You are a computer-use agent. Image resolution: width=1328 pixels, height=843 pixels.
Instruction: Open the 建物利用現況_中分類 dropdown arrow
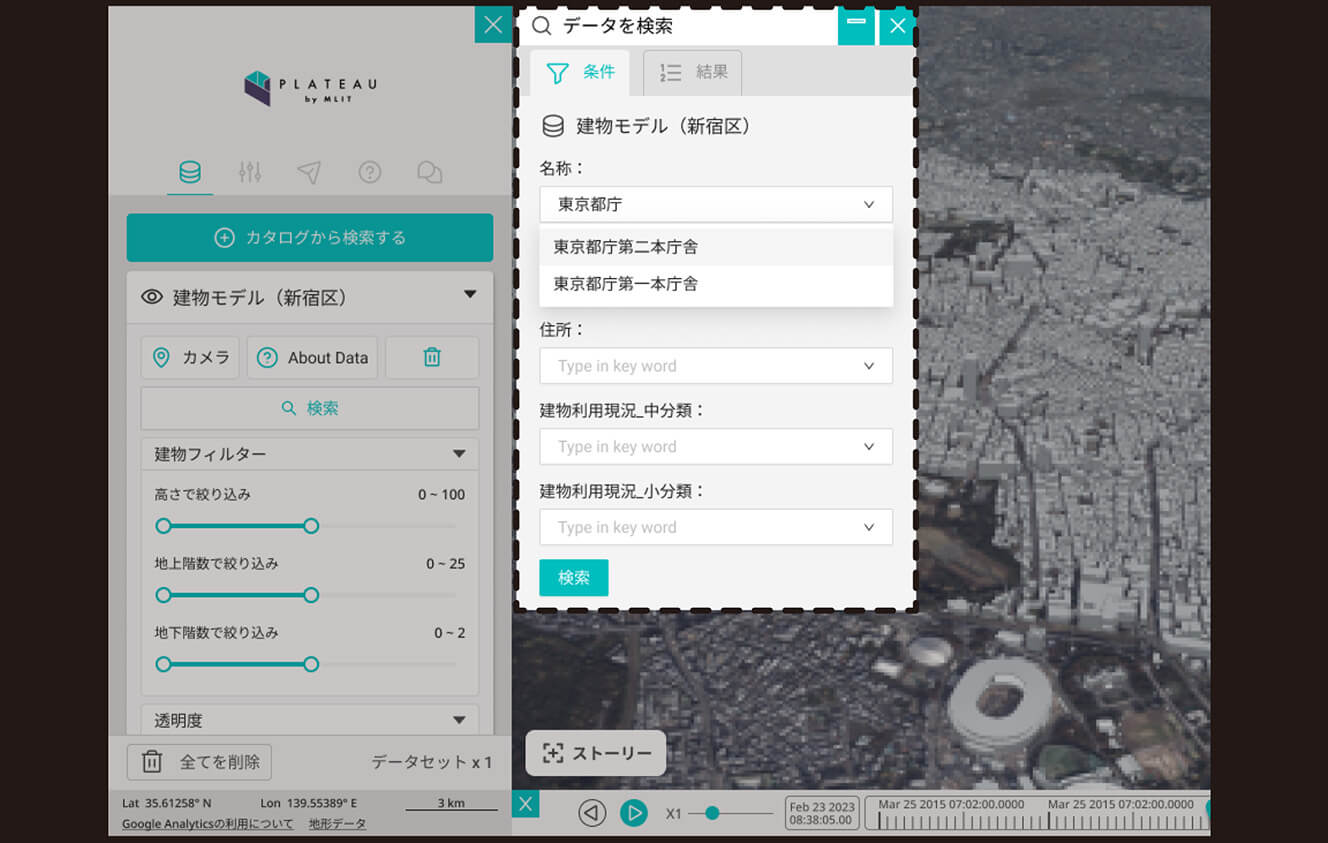[x=869, y=447]
